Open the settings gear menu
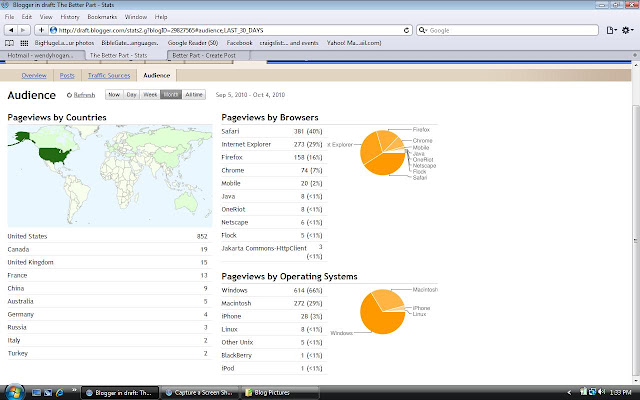Image resolution: width=640 pixels, height=400 pixels. click(x=627, y=30)
